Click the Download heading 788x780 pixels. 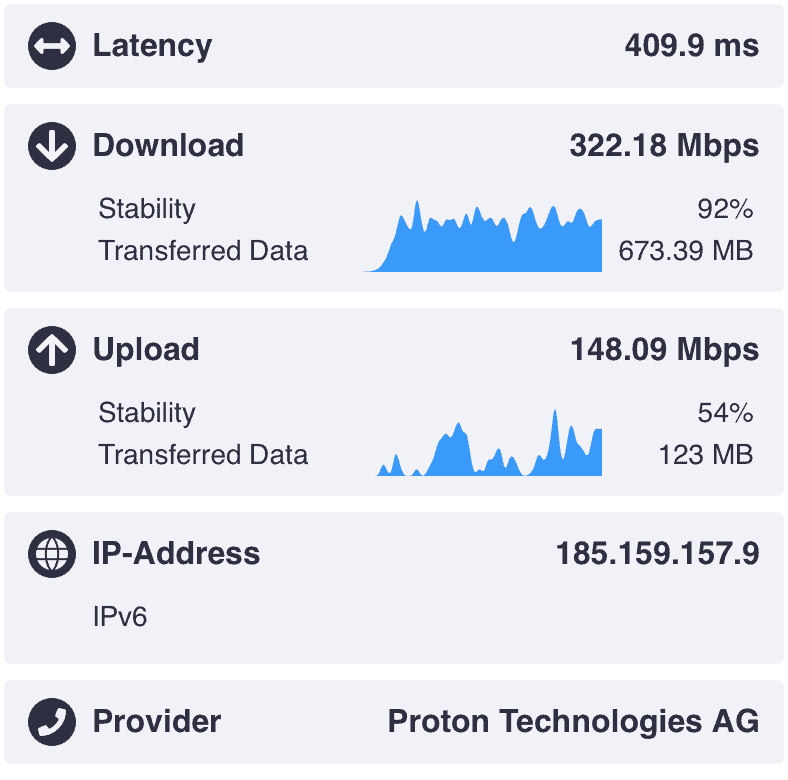(x=168, y=146)
